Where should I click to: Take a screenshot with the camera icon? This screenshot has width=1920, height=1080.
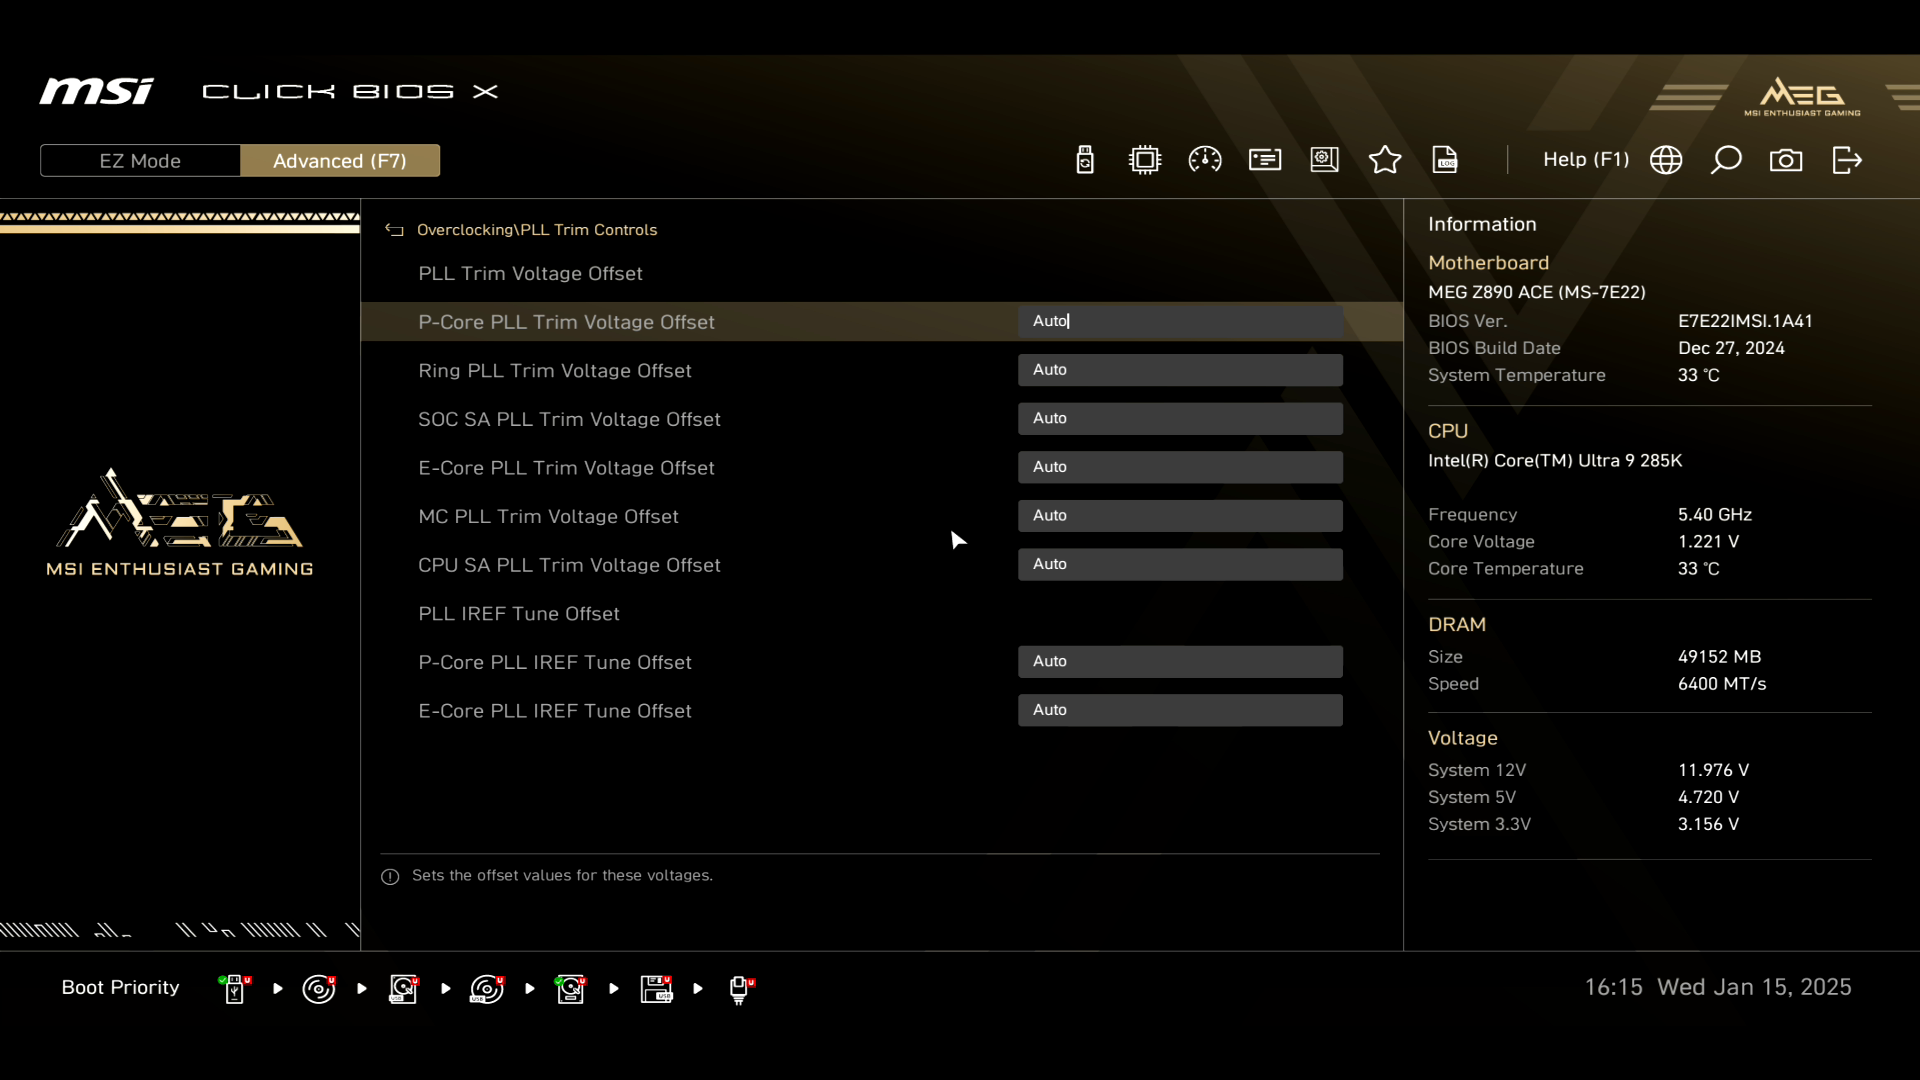(1786, 160)
